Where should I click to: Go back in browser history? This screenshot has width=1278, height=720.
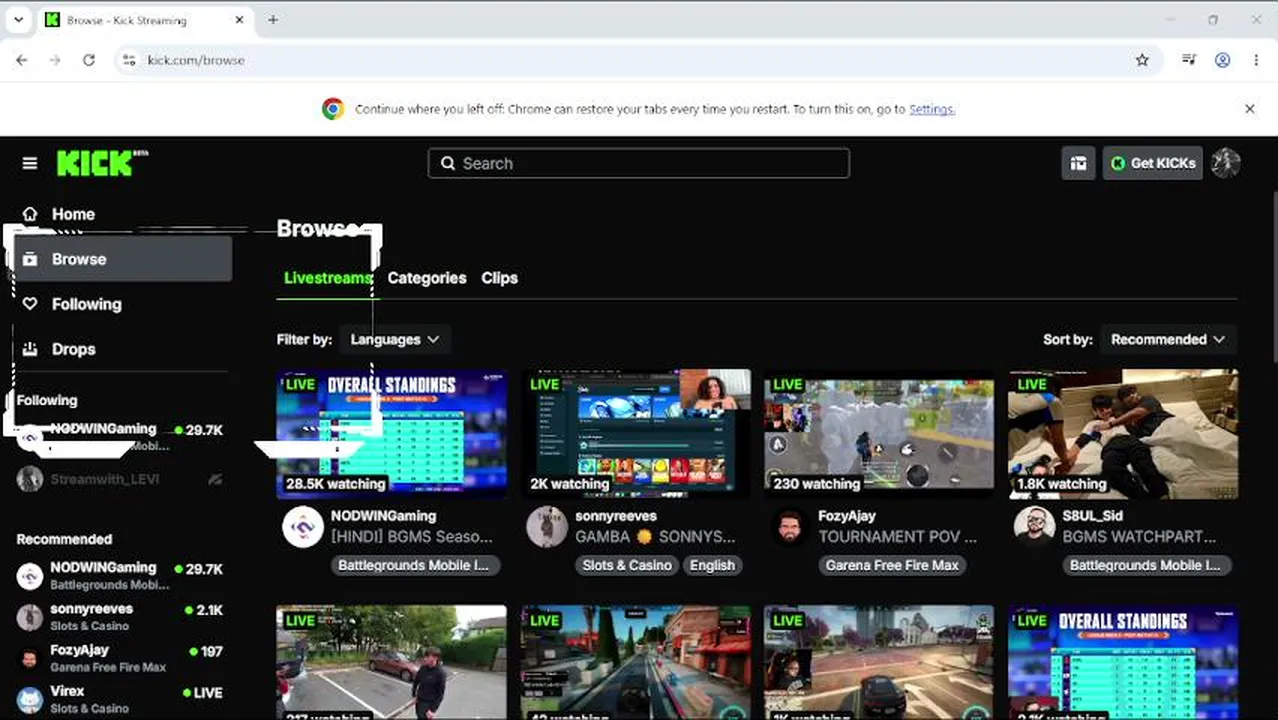tap(22, 60)
